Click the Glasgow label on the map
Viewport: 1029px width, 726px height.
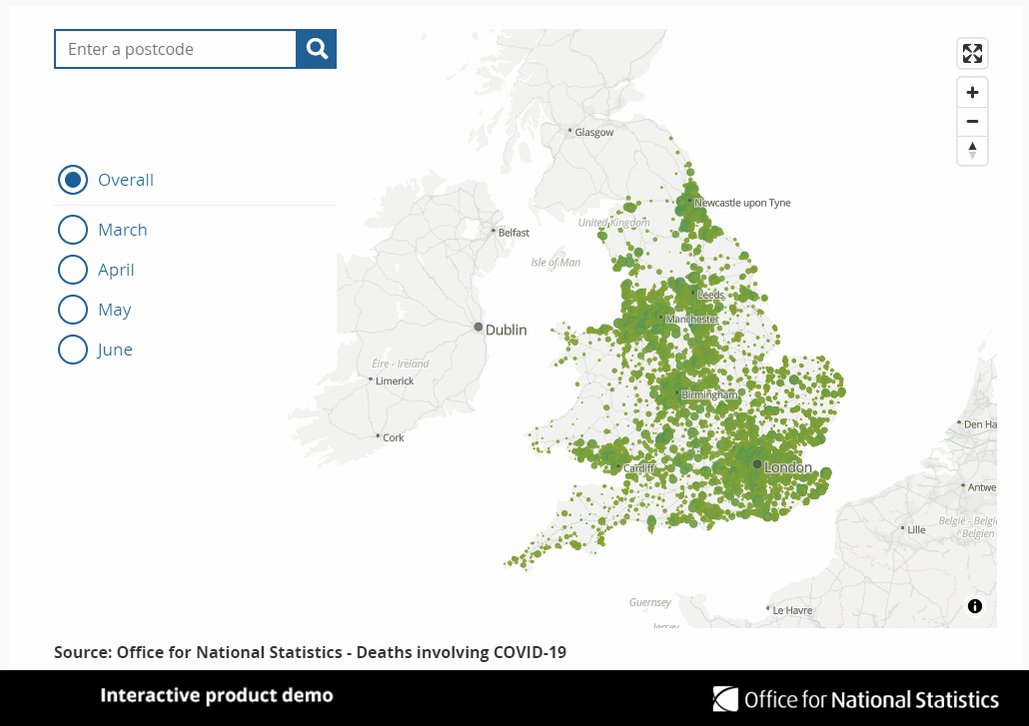[594, 133]
